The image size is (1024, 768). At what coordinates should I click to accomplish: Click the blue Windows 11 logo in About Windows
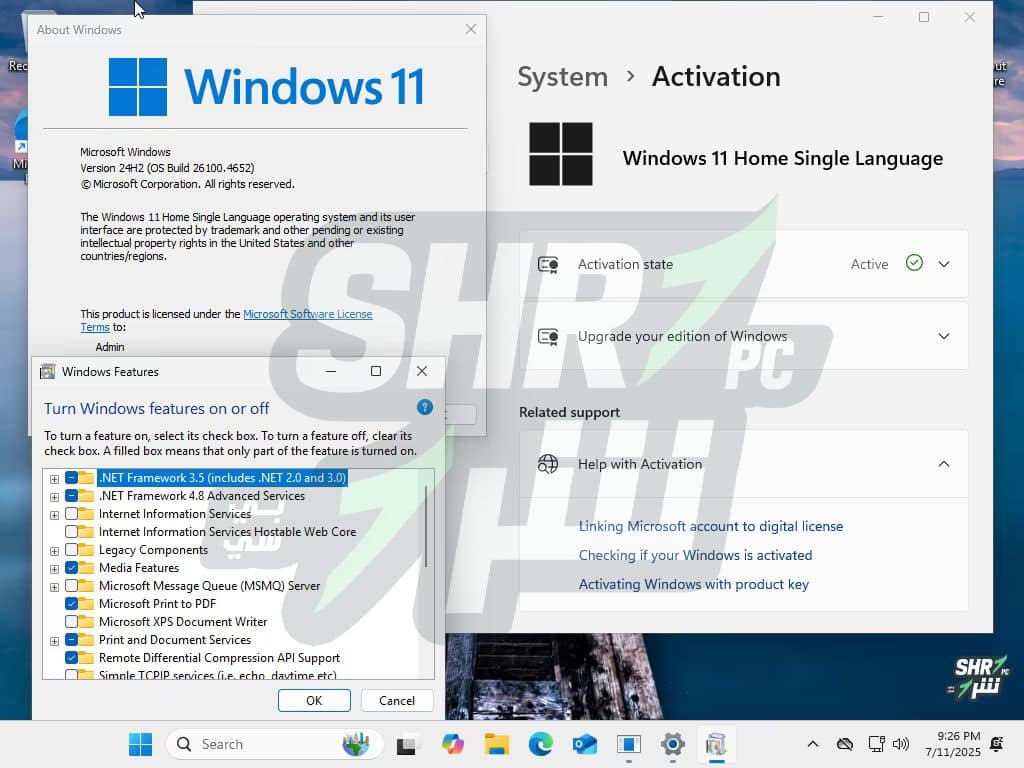(x=138, y=87)
